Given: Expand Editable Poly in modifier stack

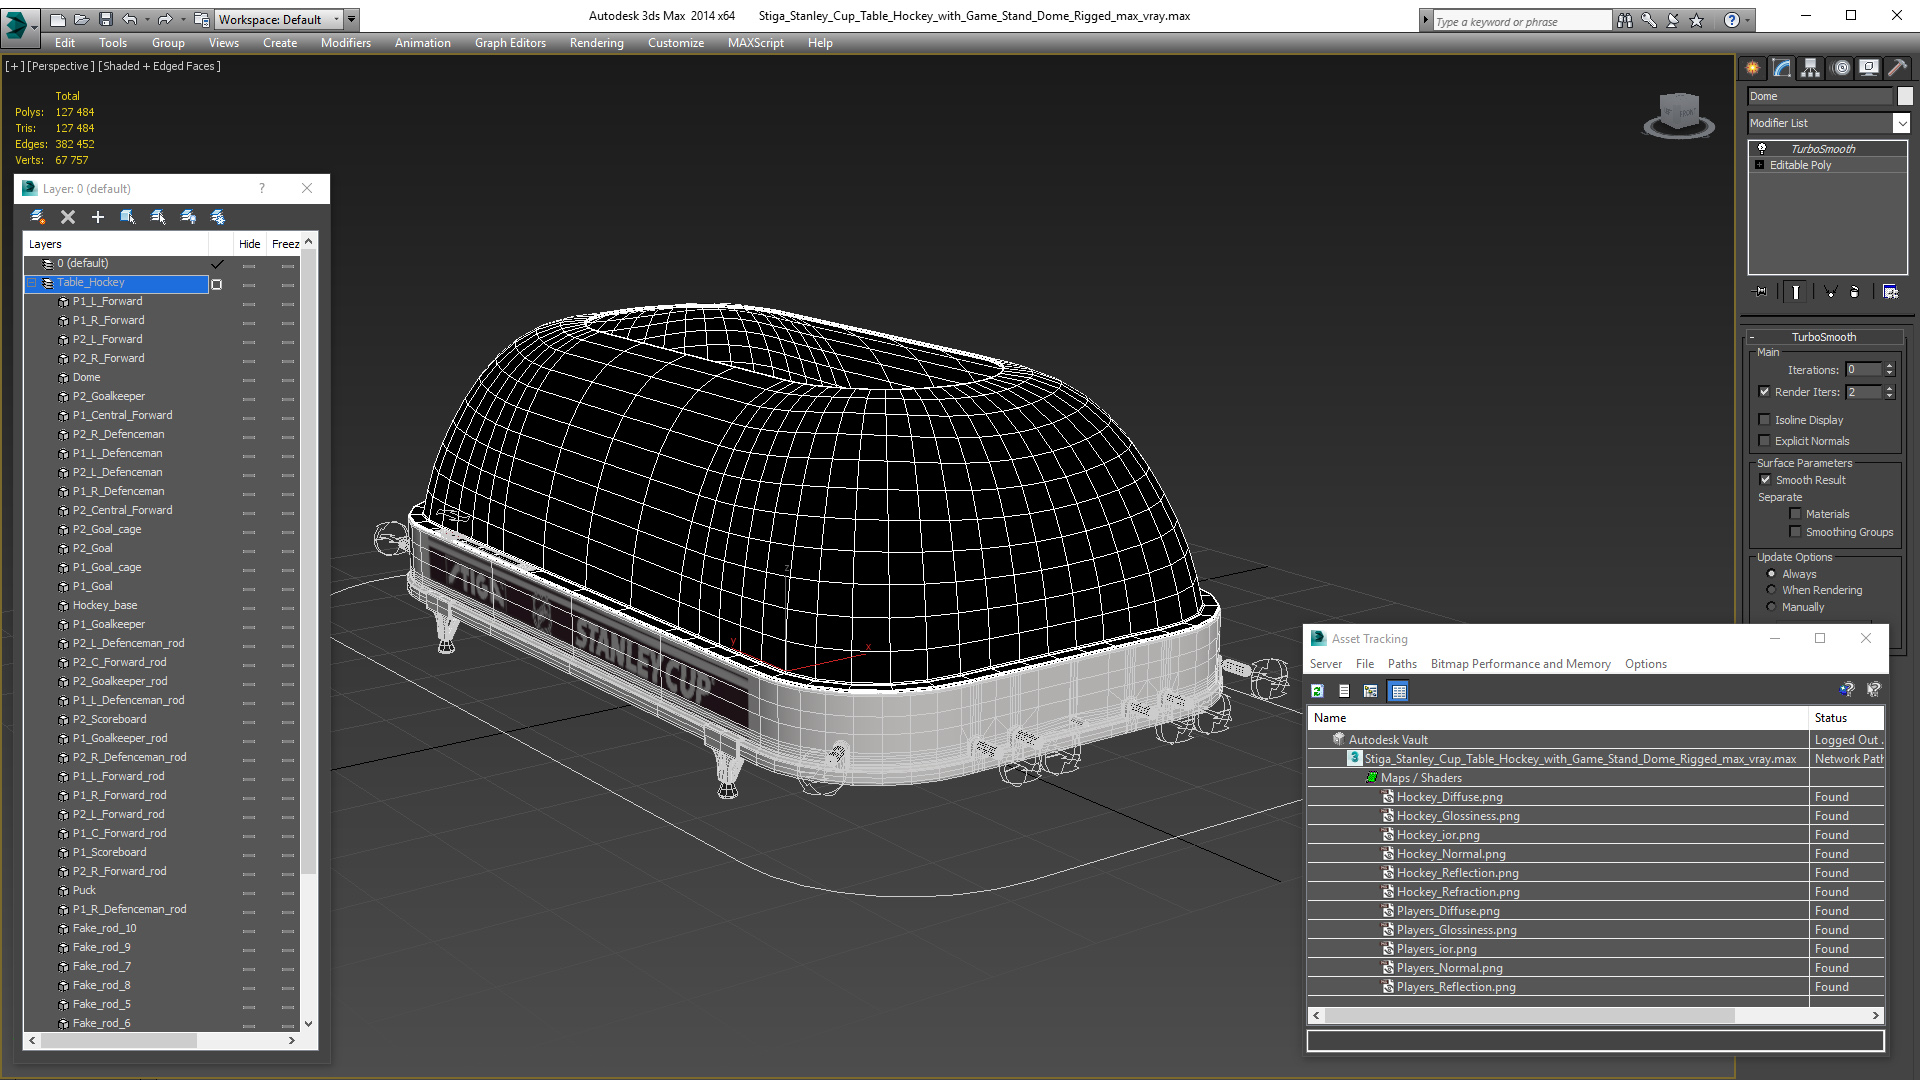Looking at the screenshot, I should tap(1760, 165).
